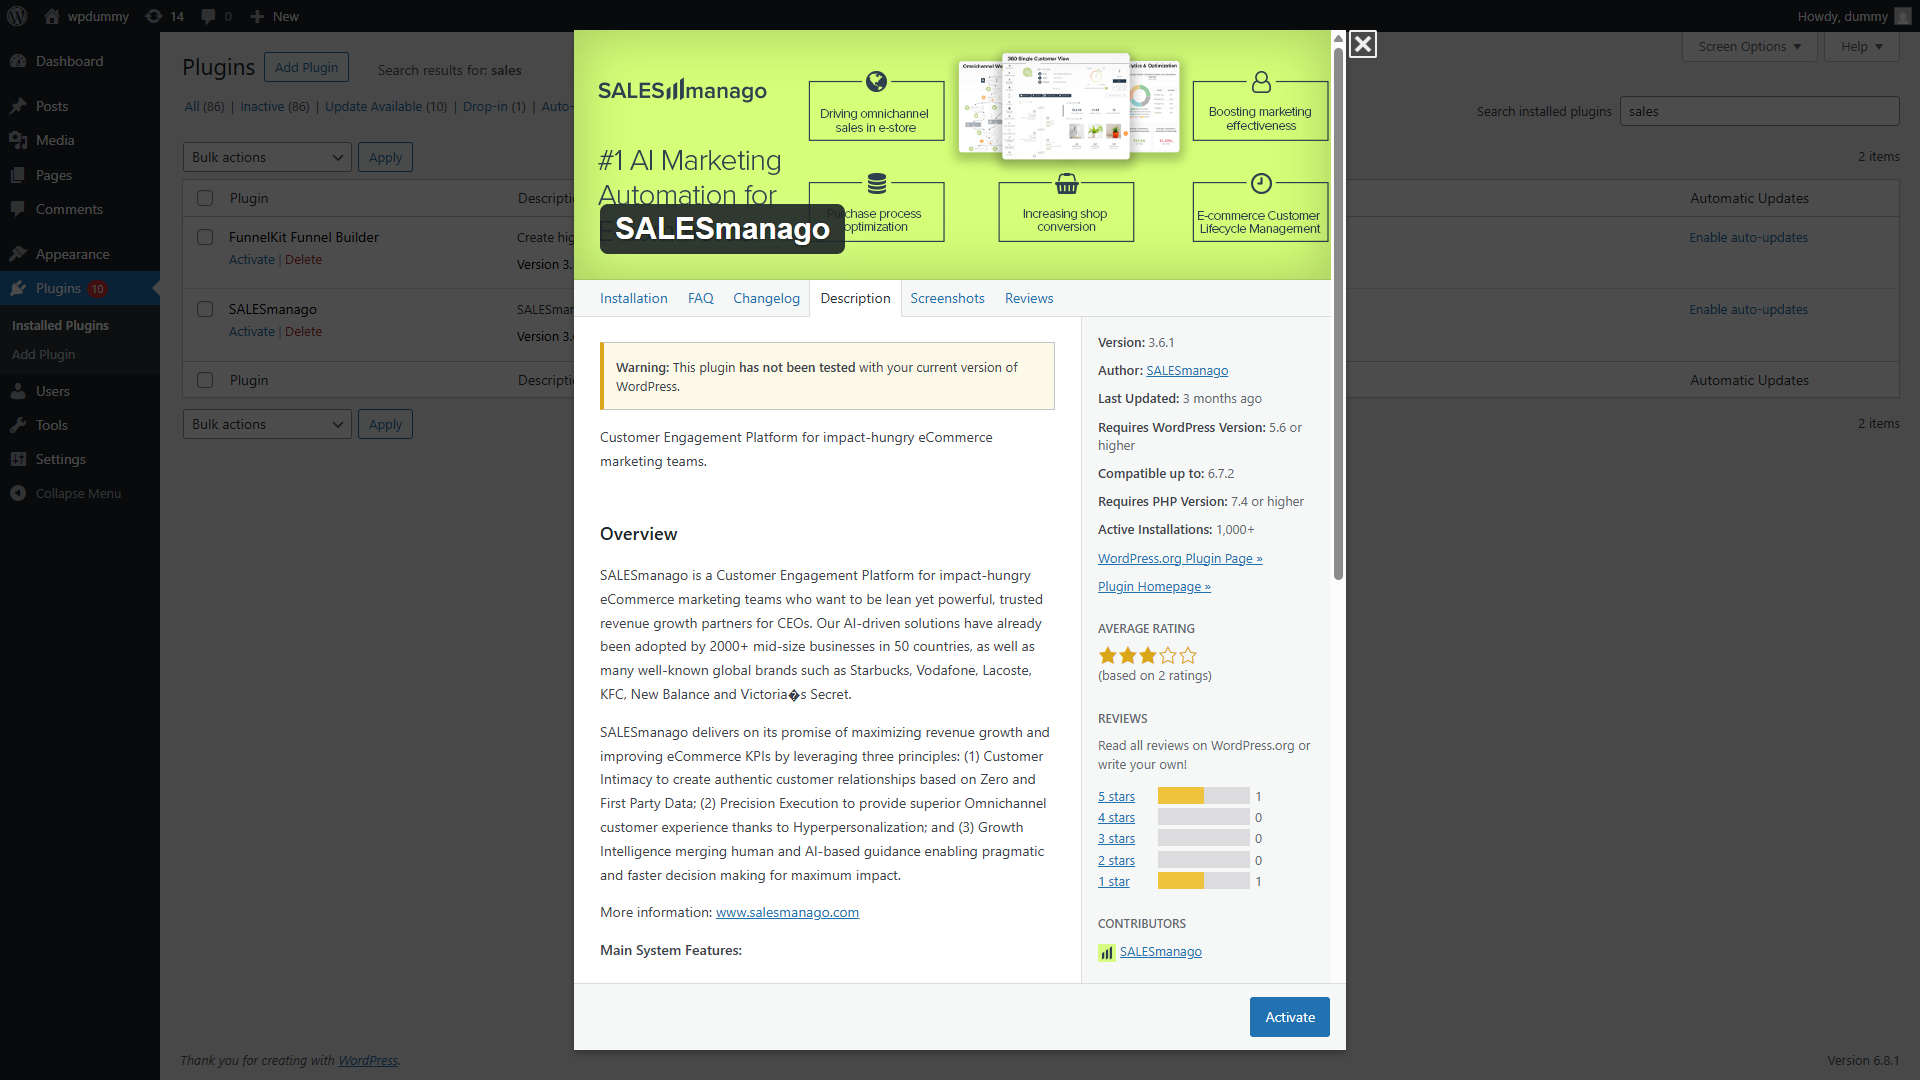
Task: Toggle the select-all checkbox in table footer
Action: point(205,380)
